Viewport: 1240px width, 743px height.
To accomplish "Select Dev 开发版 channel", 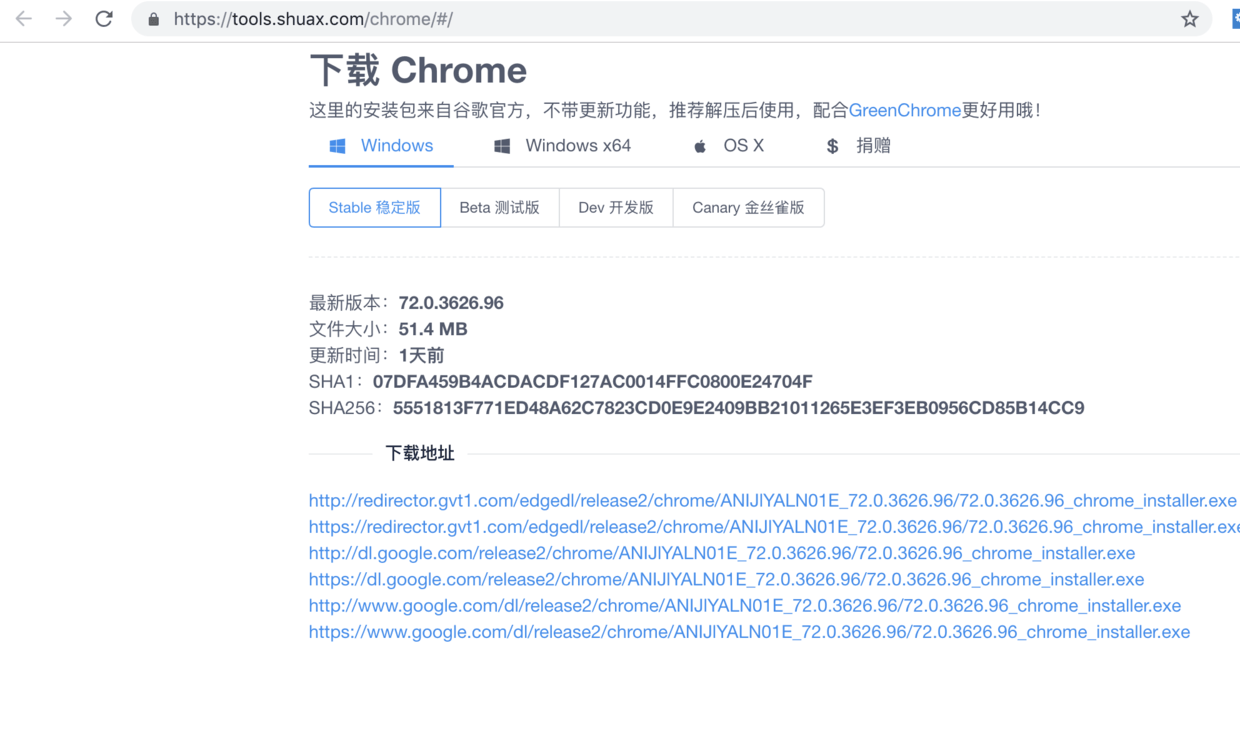I will click(616, 208).
